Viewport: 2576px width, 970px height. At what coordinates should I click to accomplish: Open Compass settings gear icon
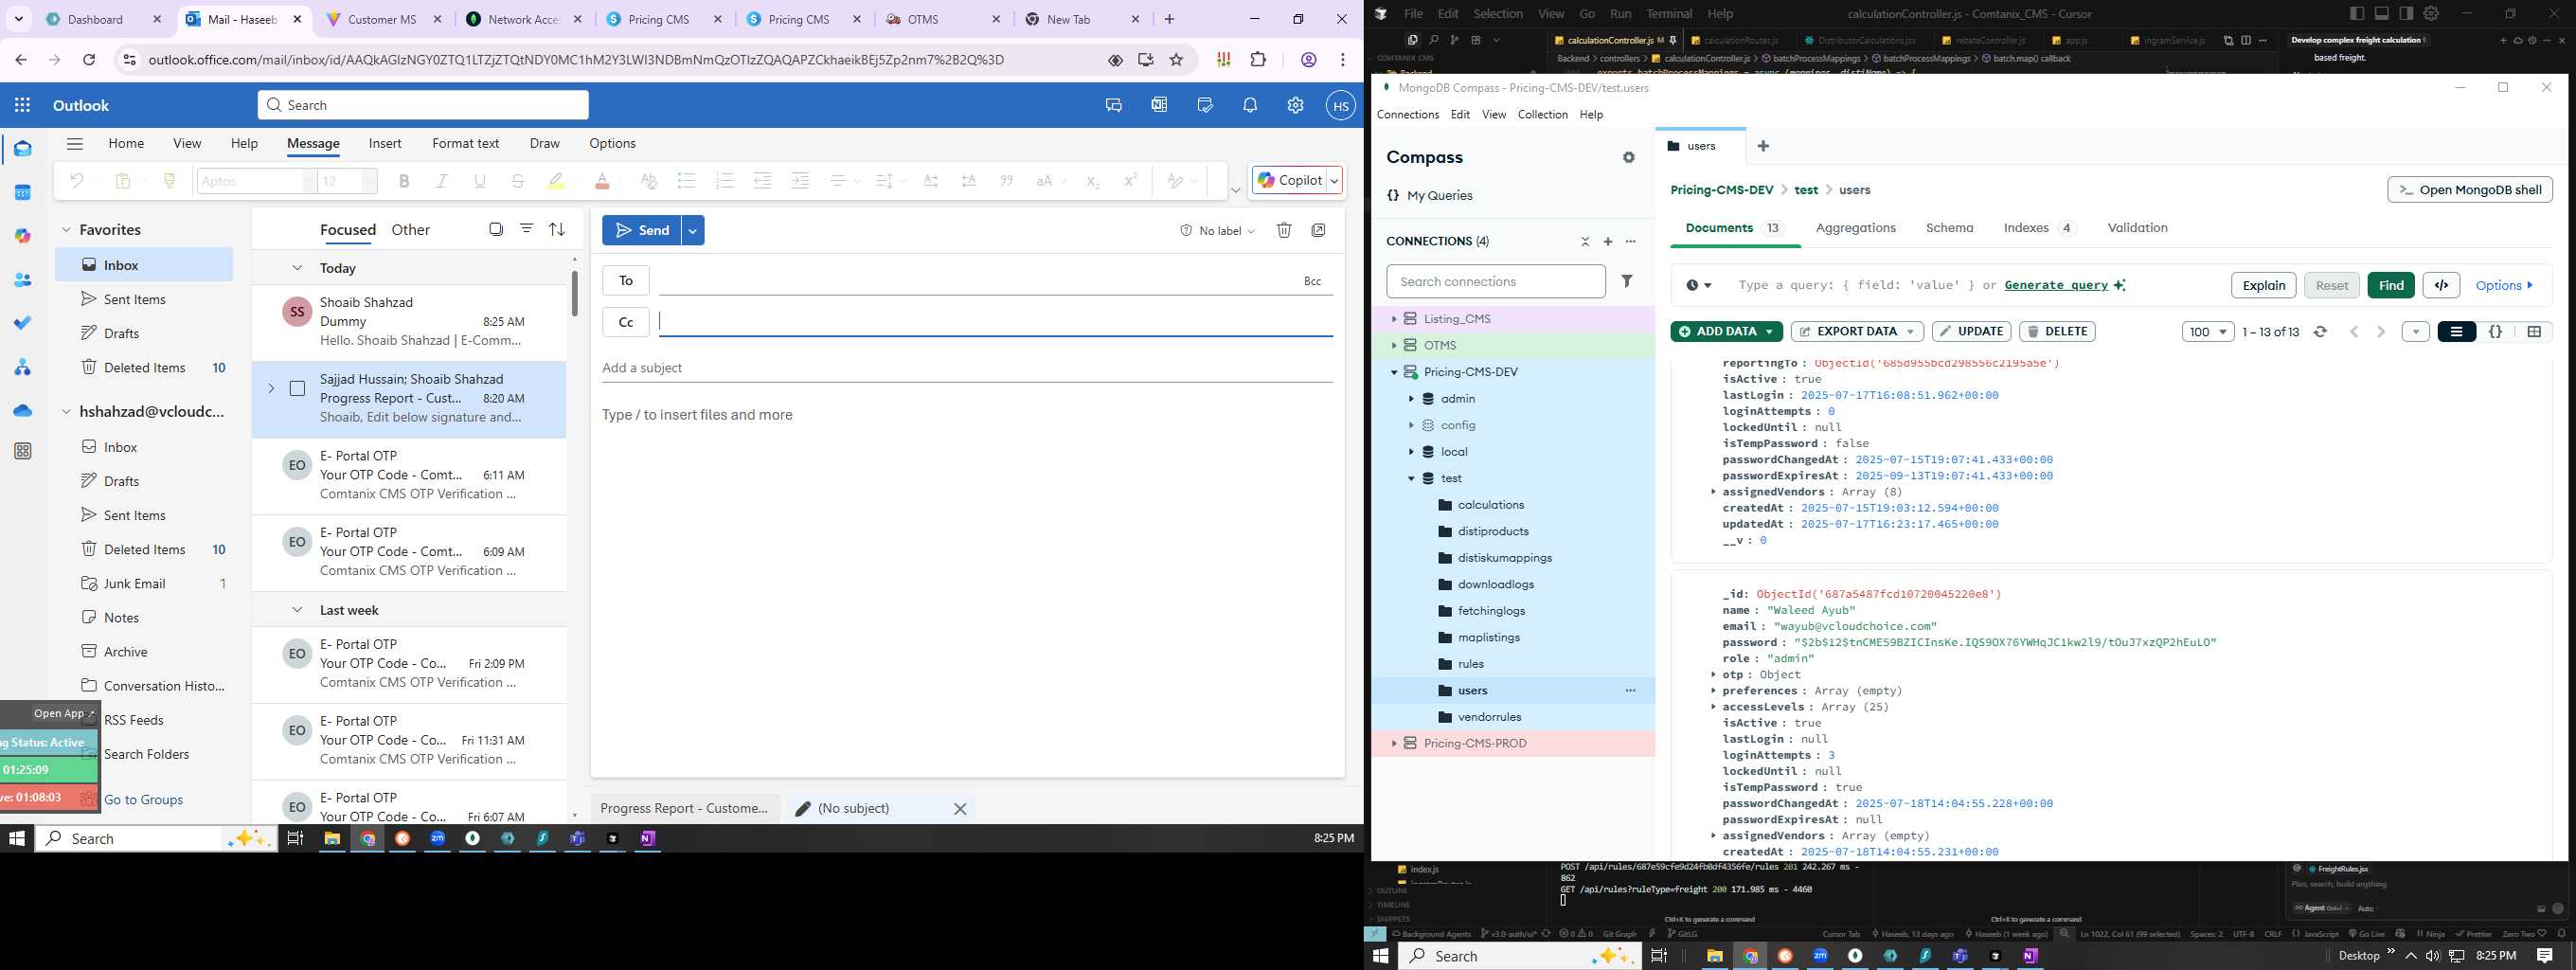pyautogui.click(x=1629, y=157)
